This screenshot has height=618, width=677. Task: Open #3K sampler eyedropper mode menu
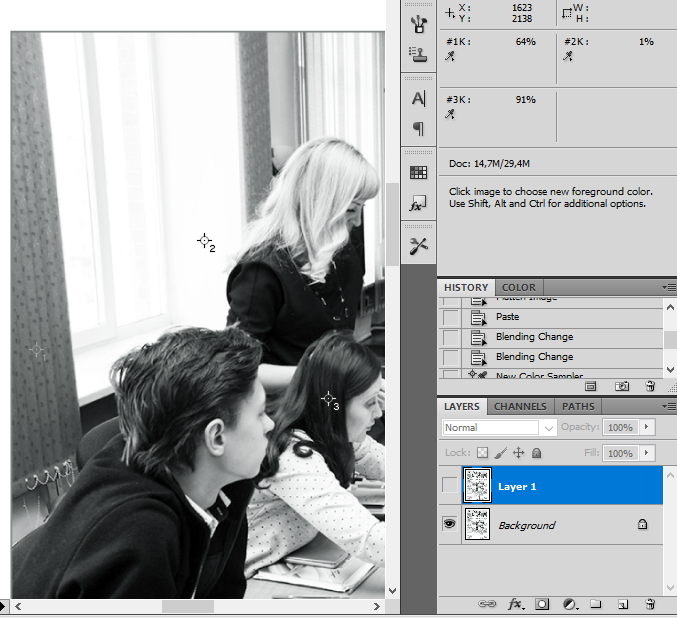(x=450, y=114)
